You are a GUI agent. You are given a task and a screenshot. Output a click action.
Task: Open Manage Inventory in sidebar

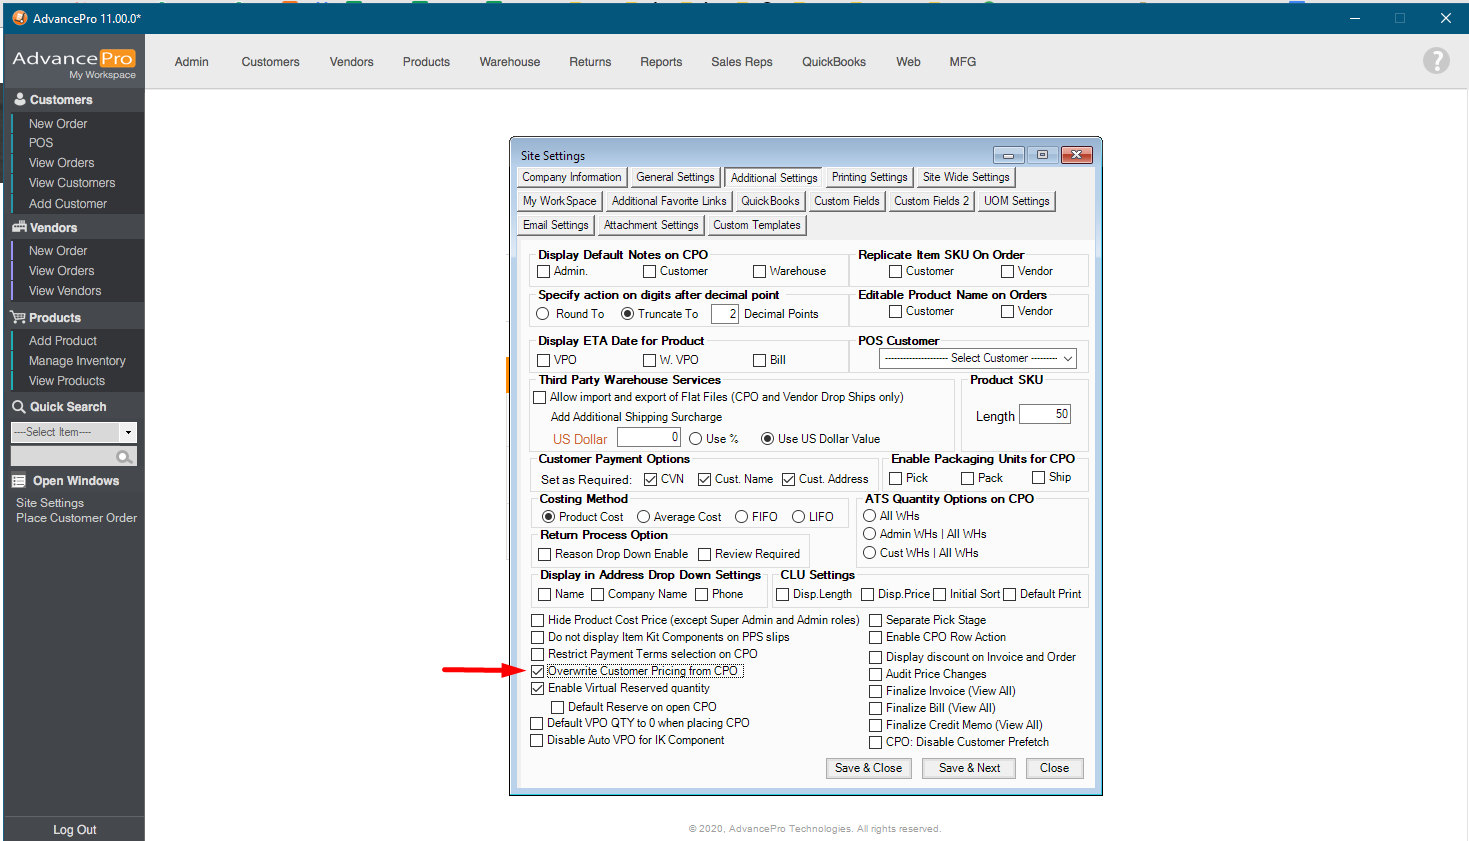pos(77,361)
